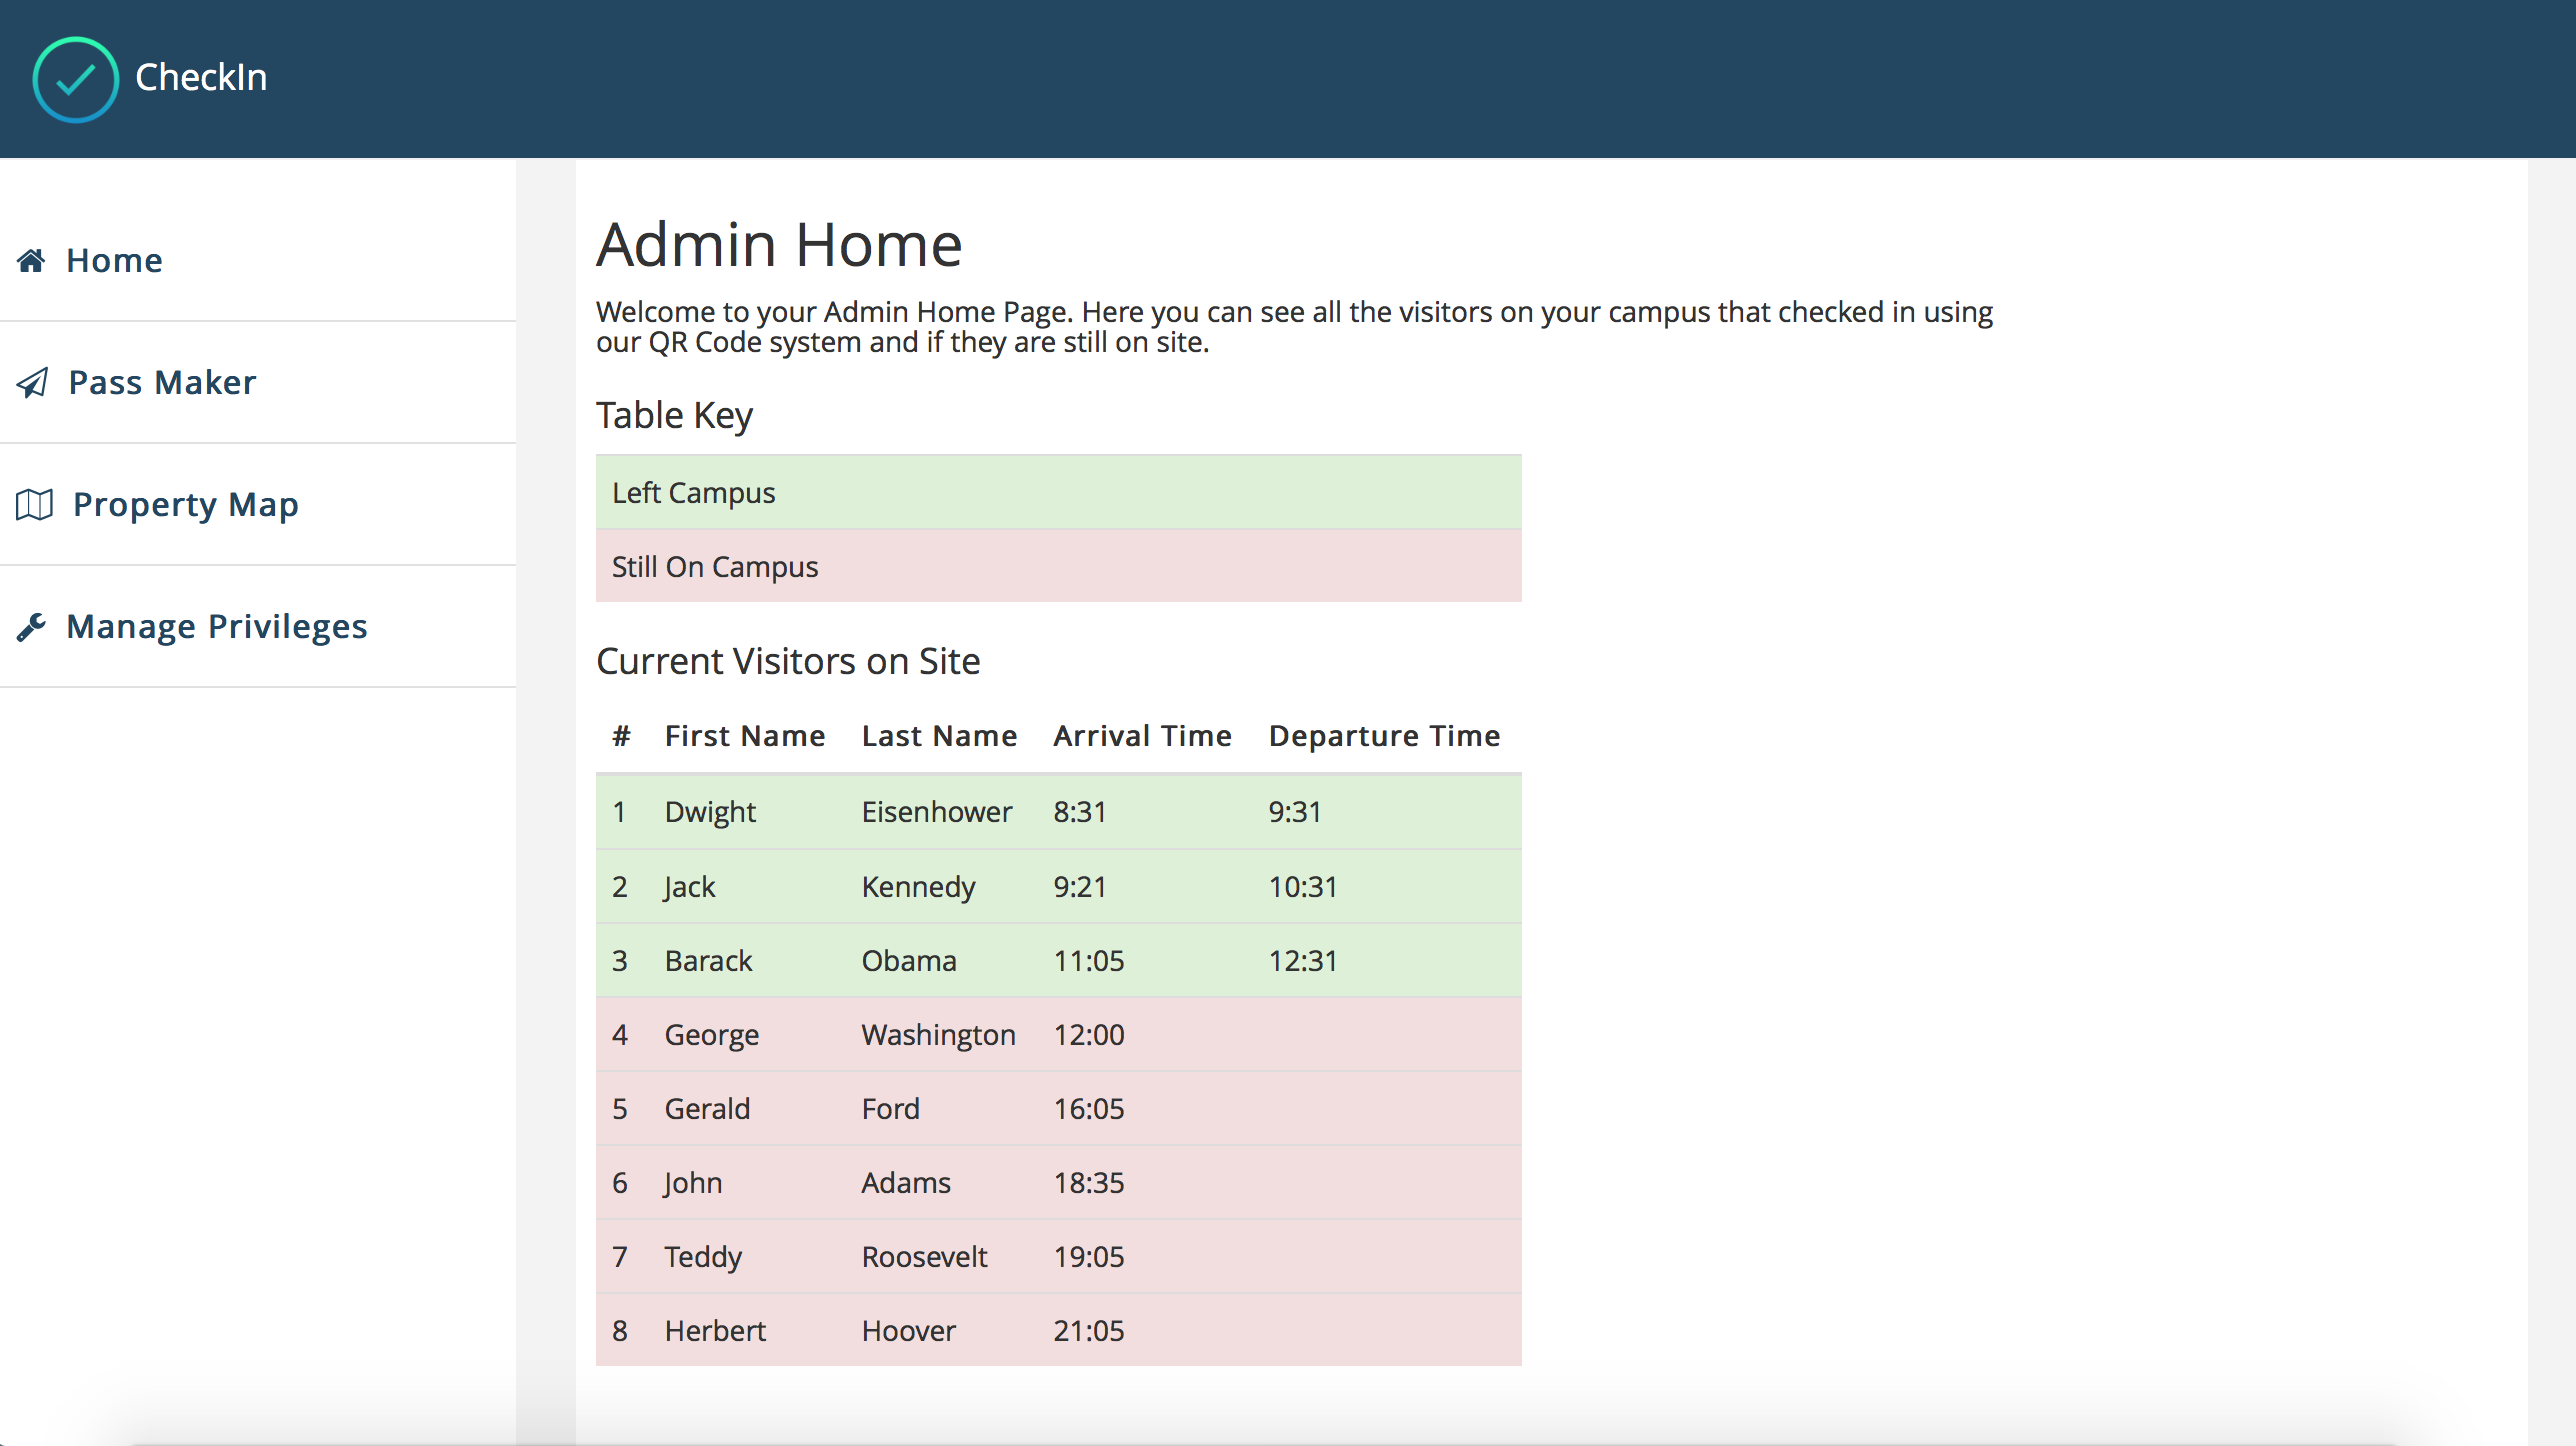Viewport: 2576px width, 1446px height.
Task: Select the Herbert Hoover visitor row
Action: (x=1058, y=1330)
